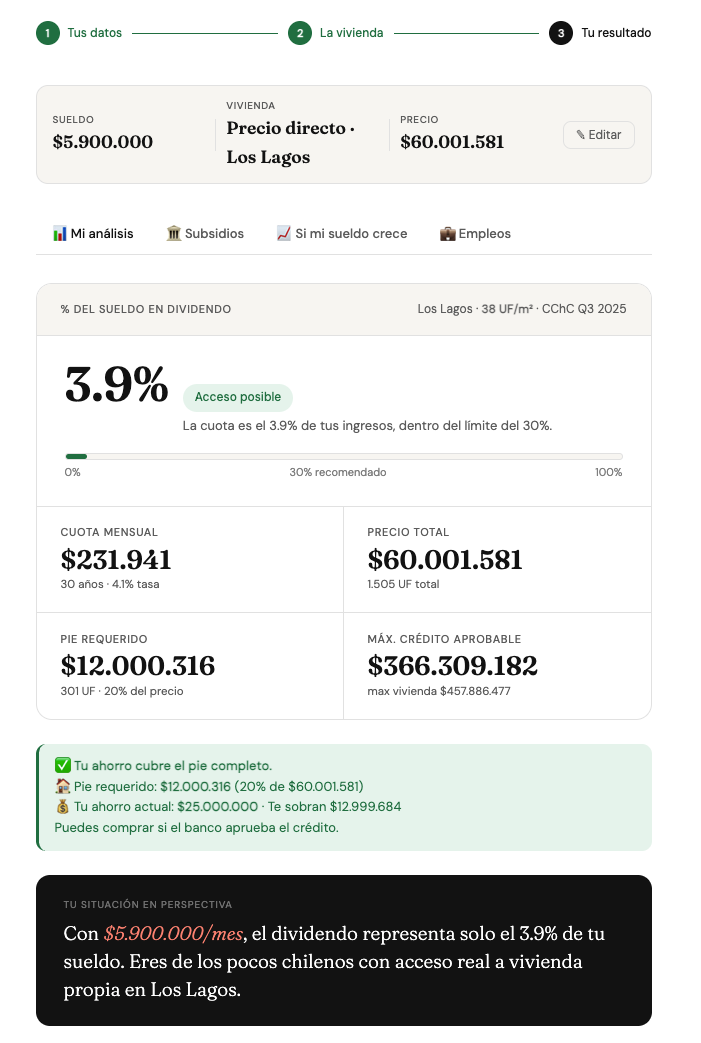Screen dimensions: 701x1043
Task: Click the bar chart icon in Mi análisis
Action: click(x=59, y=234)
